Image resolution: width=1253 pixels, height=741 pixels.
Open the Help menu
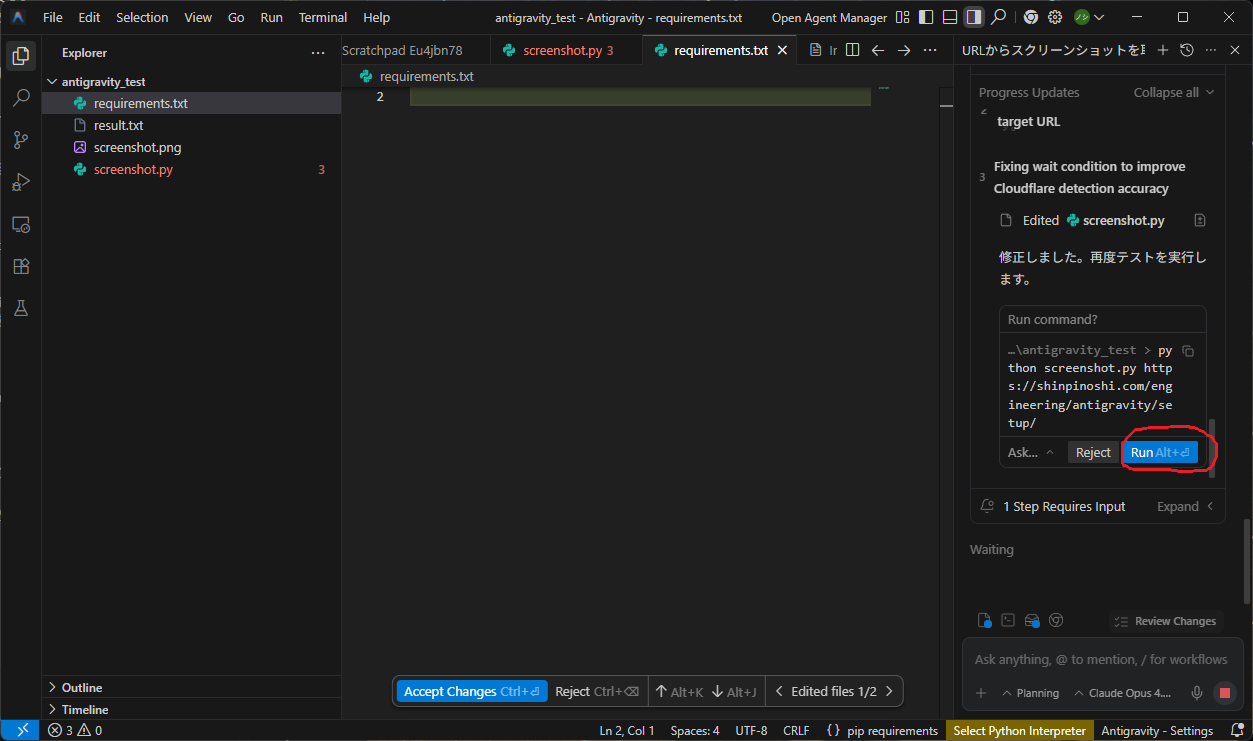point(377,17)
